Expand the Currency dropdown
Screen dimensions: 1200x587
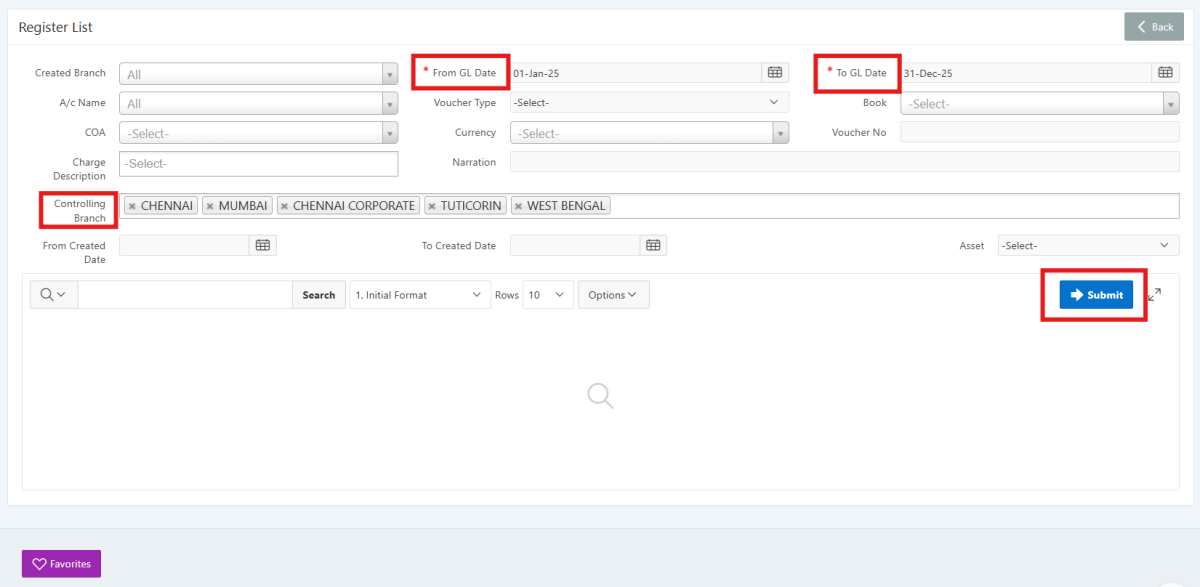pos(781,133)
